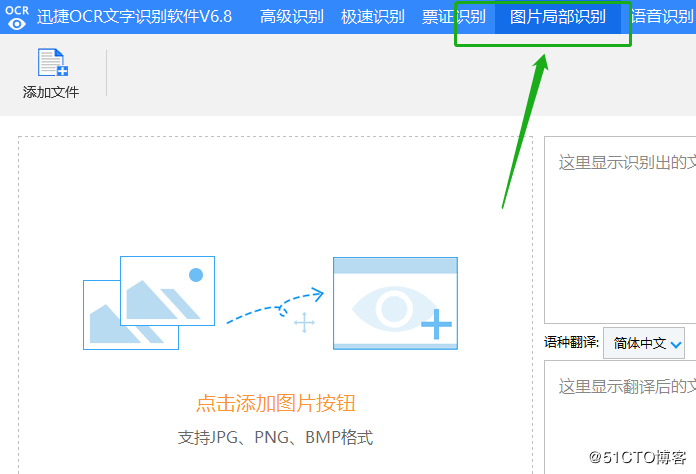Click the stacked pictures illustration
This screenshot has height=474, width=696.
149,303
